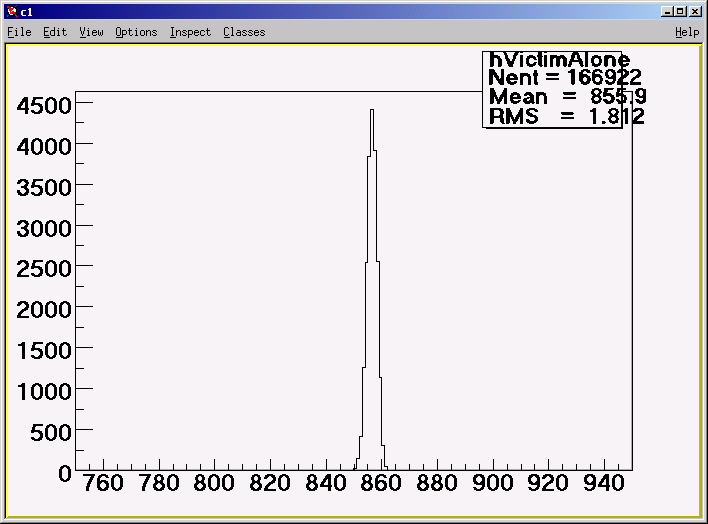
Task: Click the y-axis label 1000
Action: point(44,392)
